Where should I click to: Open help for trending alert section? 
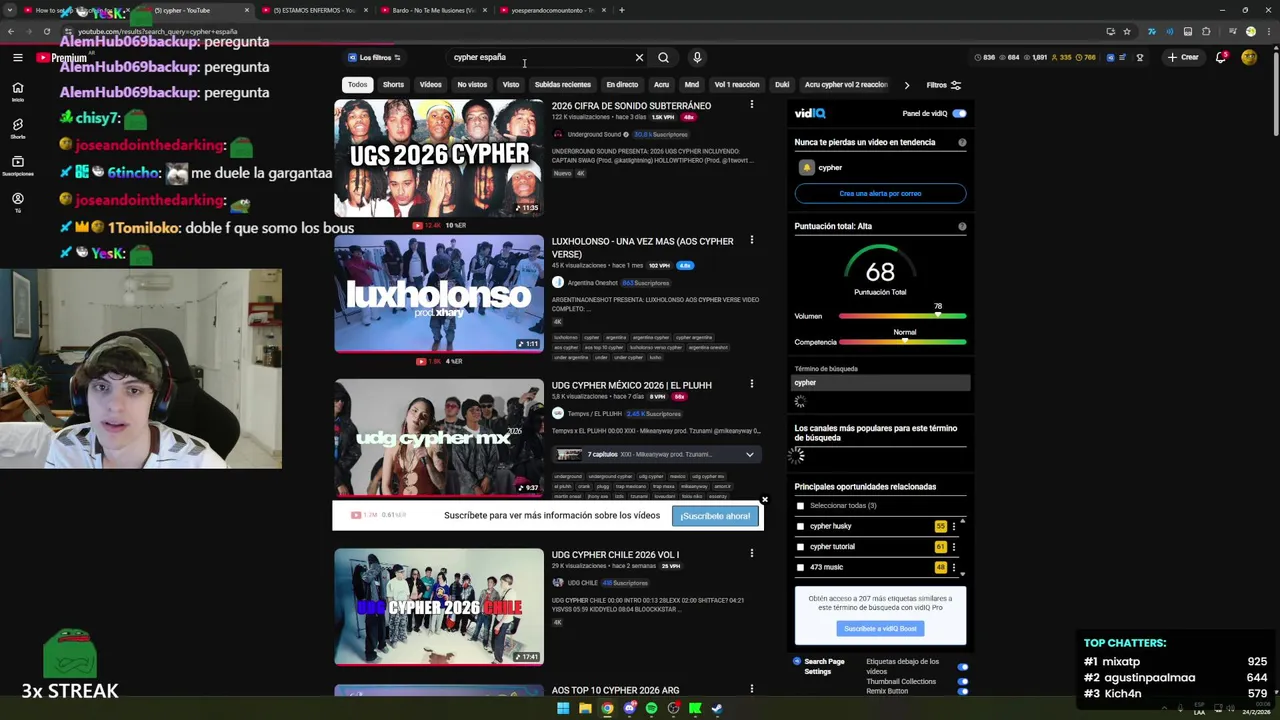[962, 142]
